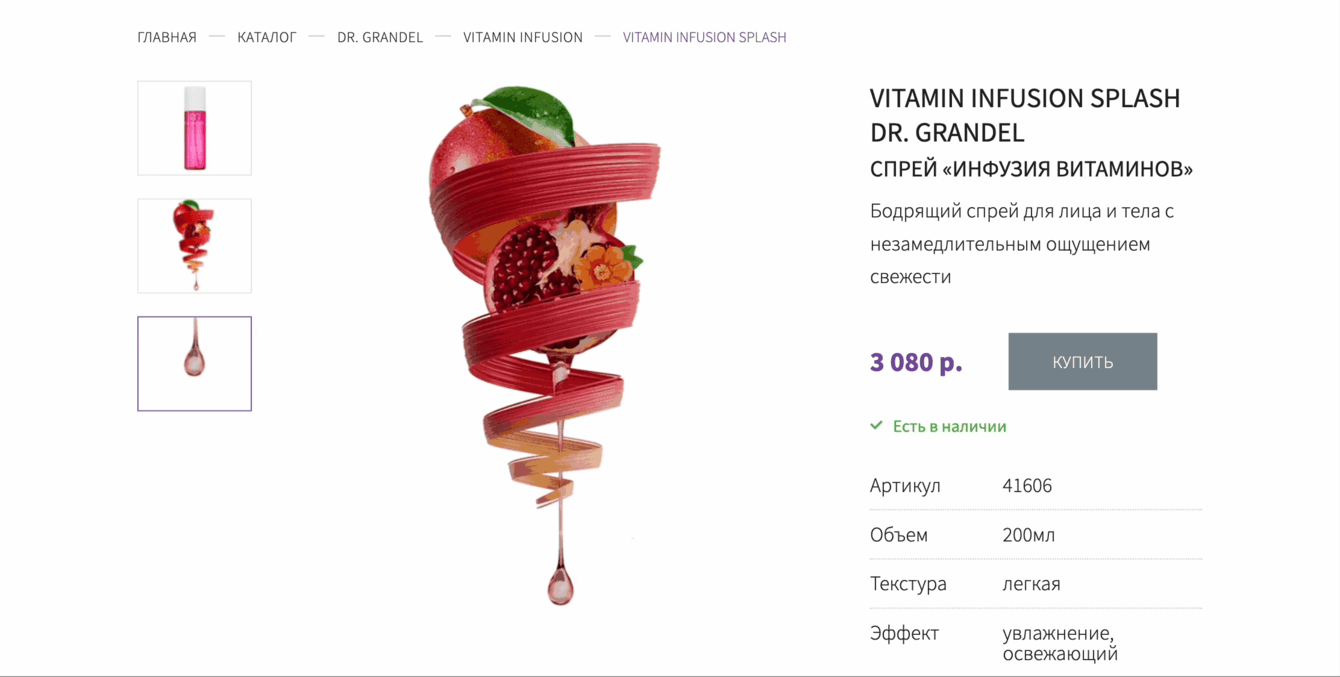Click the product title VITAMIN INFUSION SPLASH
Viewport: 1340px width, 677px height.
(1025, 98)
